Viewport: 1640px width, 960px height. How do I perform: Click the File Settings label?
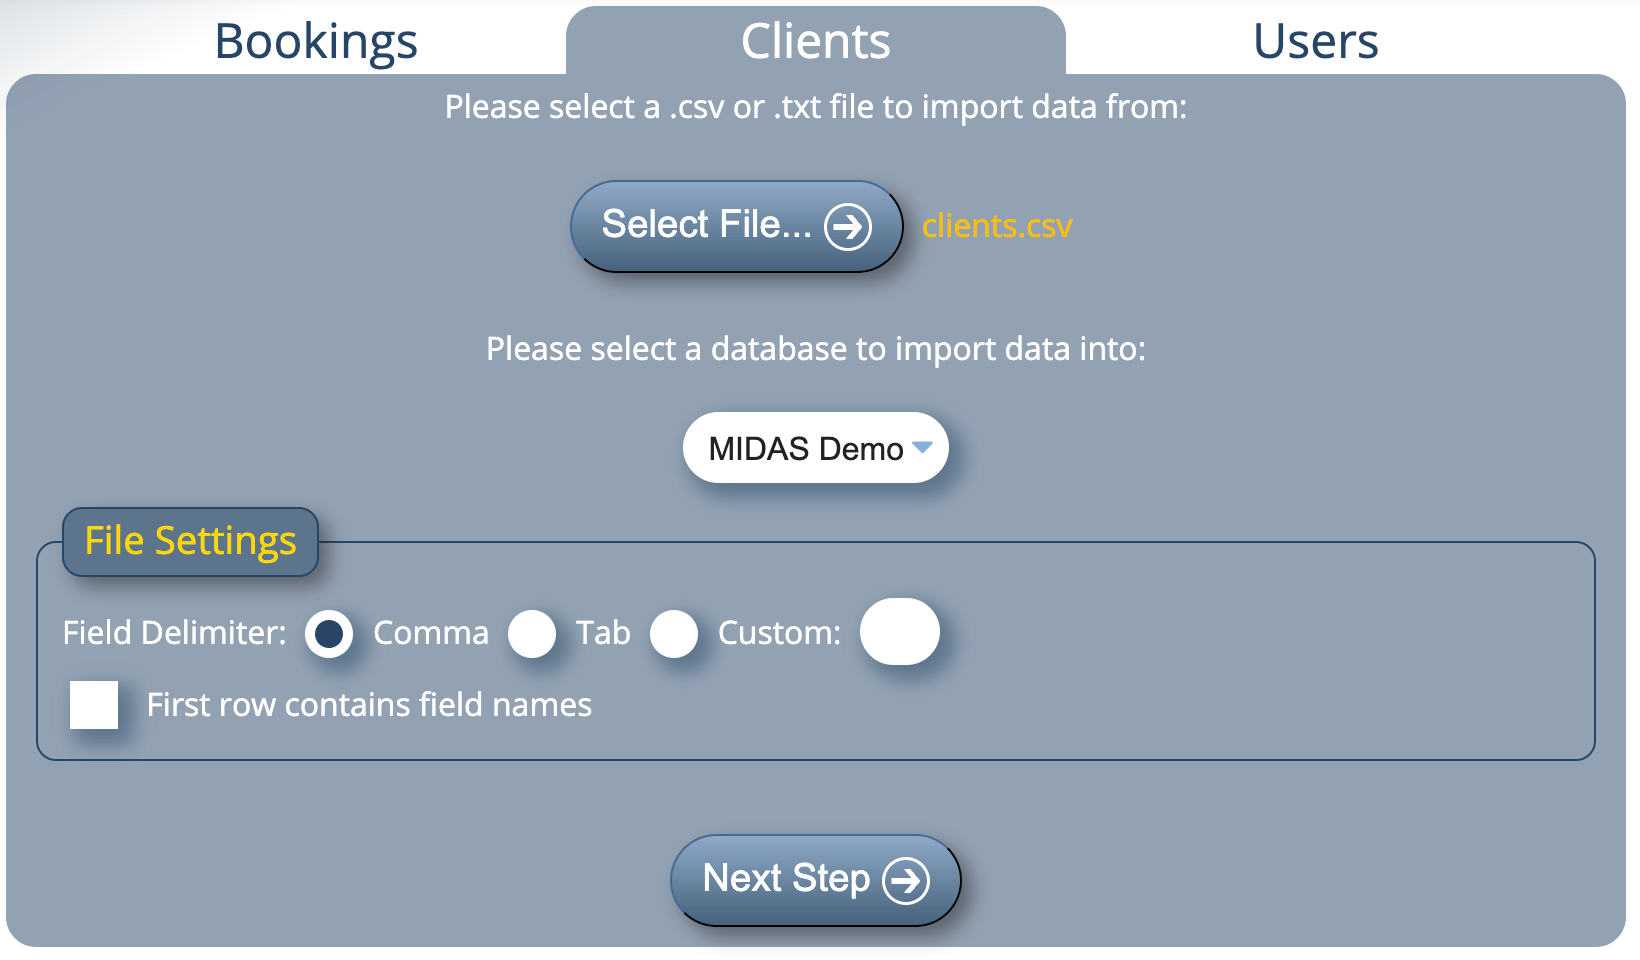pyautogui.click(x=190, y=541)
